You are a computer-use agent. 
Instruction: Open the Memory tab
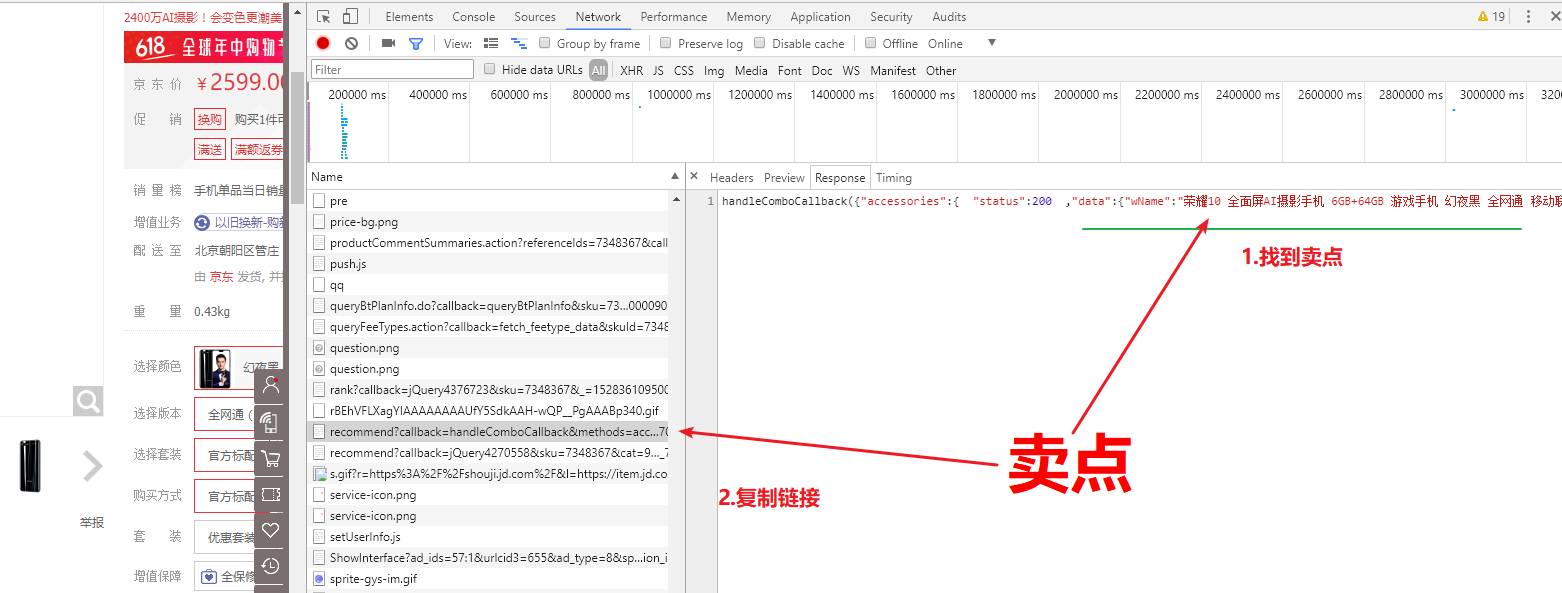749,16
